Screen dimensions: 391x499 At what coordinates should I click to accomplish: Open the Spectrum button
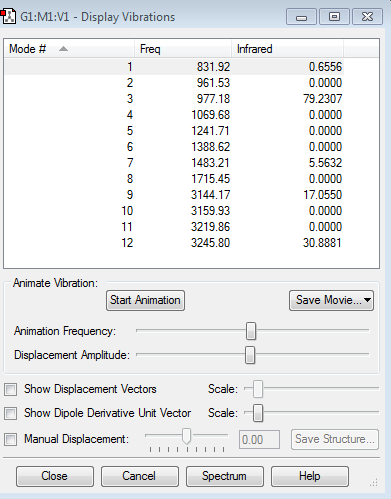click(225, 476)
